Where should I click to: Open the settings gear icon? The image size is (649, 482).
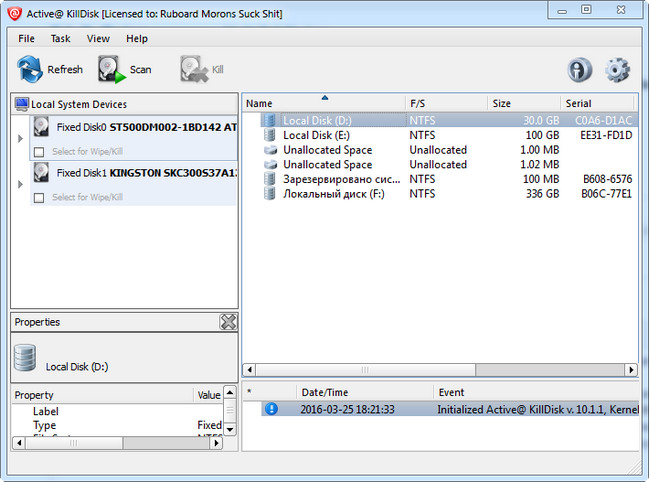[x=618, y=70]
